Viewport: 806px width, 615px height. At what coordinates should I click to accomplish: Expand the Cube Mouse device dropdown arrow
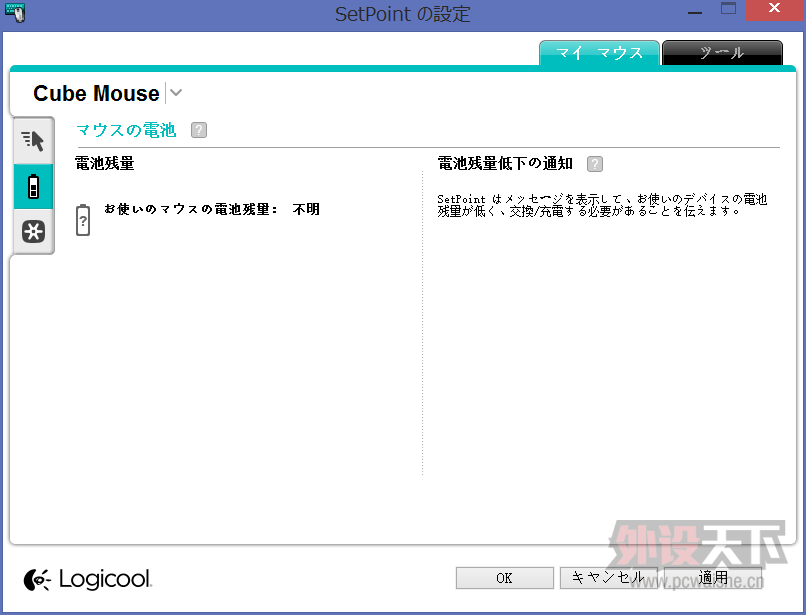pos(176,93)
